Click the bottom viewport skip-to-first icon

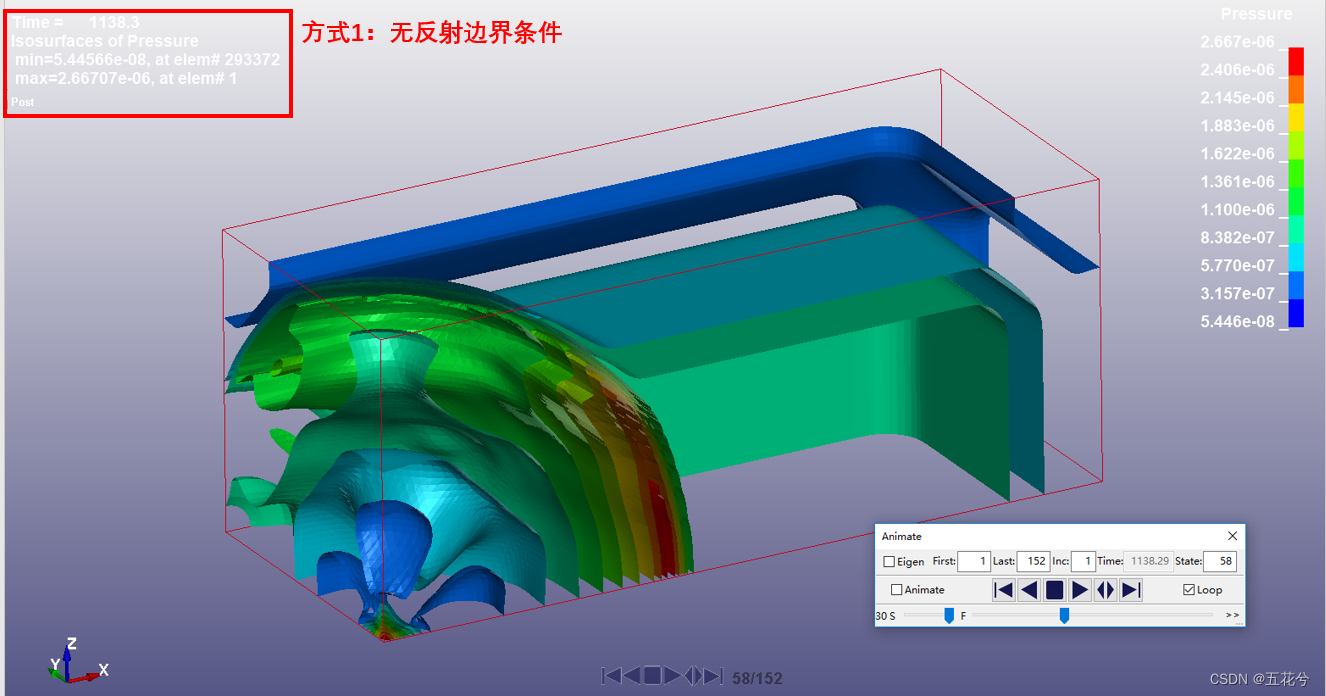tap(610, 676)
